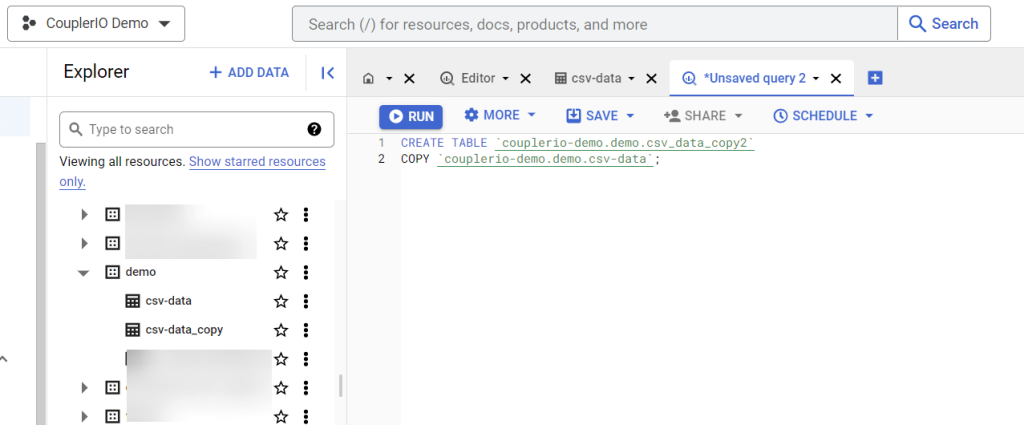The image size is (1024, 425).
Task: Open actions menu for csv-data_copy
Action: click(306, 330)
